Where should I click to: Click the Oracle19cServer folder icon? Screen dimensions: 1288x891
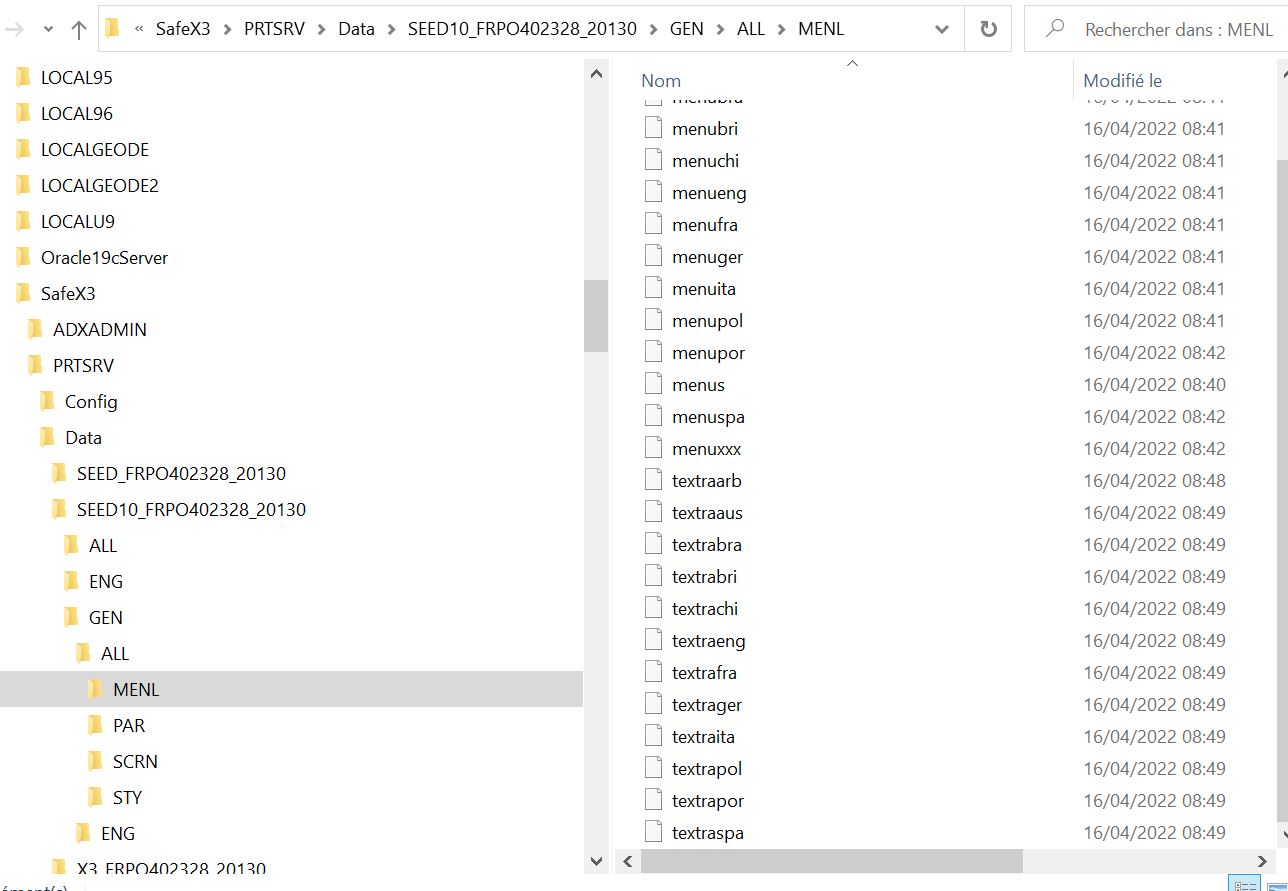coord(23,258)
